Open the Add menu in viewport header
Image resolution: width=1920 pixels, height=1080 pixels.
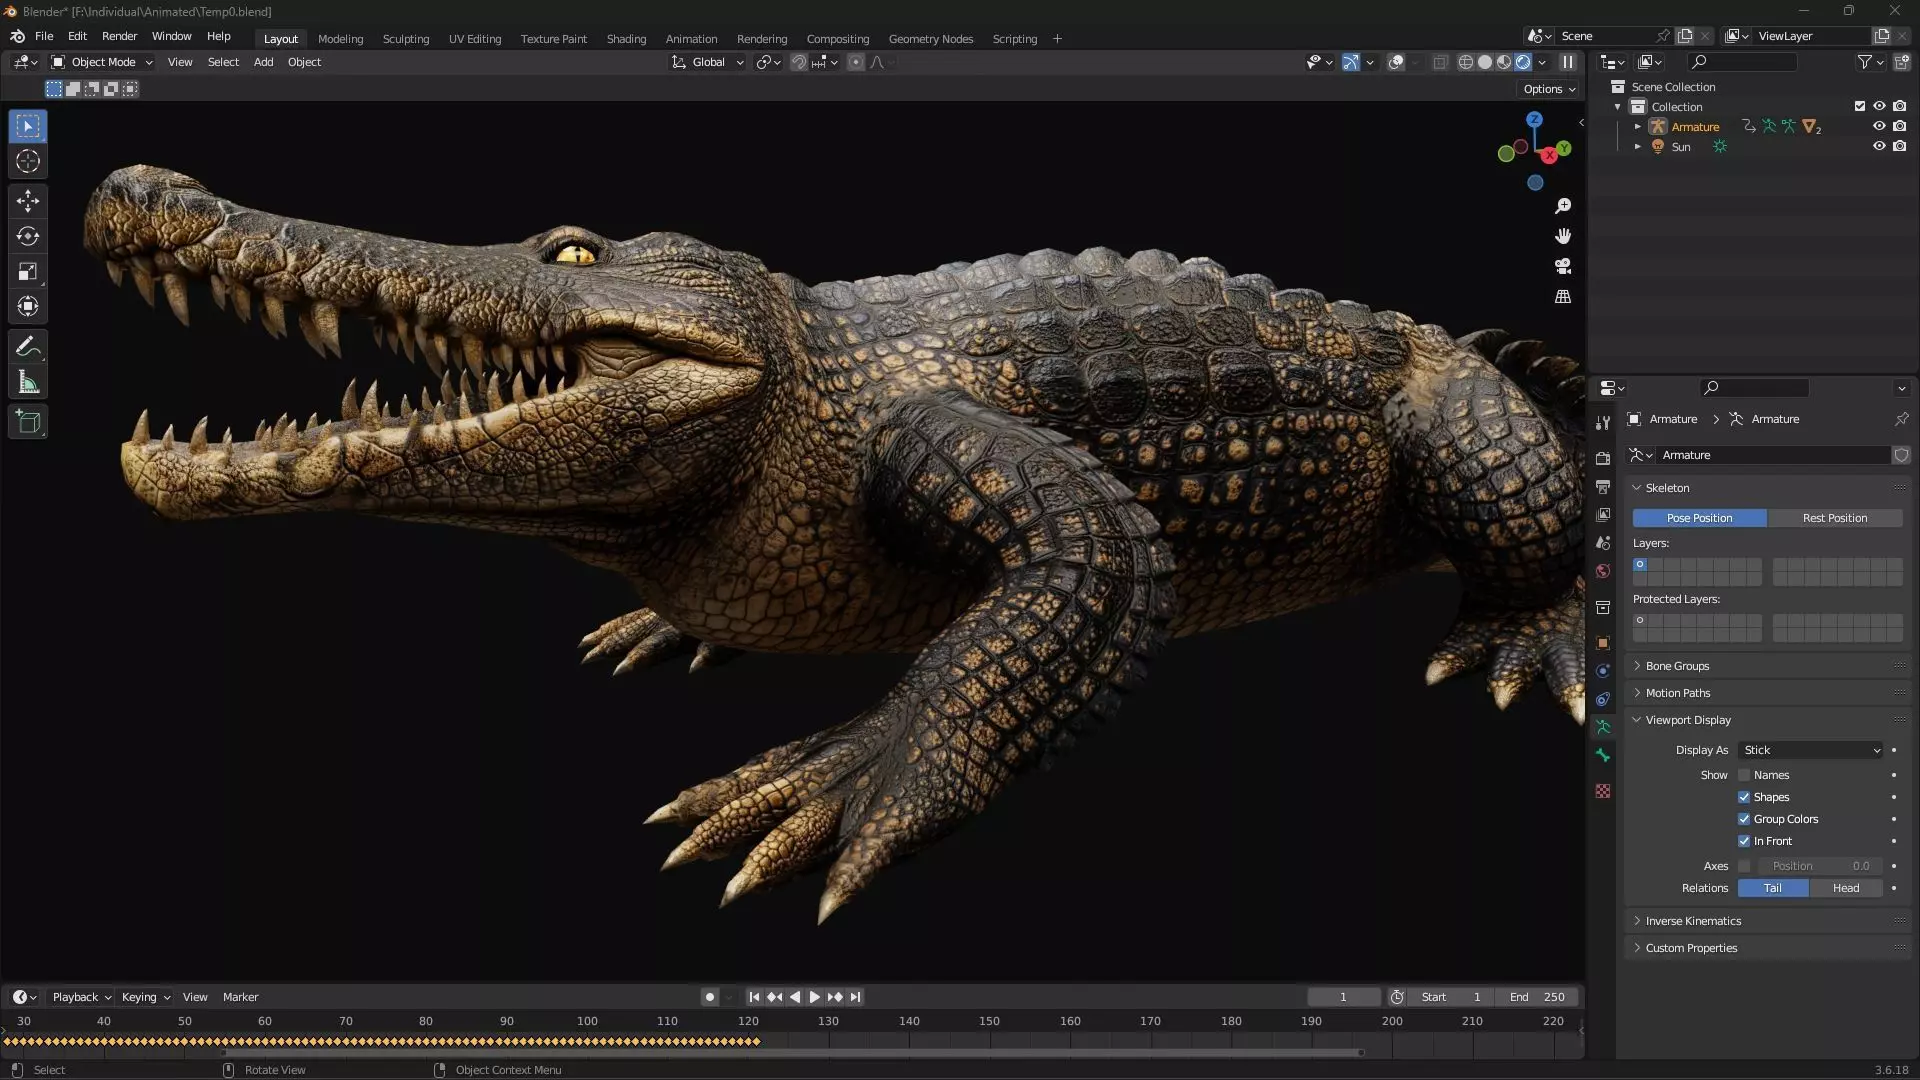263,62
